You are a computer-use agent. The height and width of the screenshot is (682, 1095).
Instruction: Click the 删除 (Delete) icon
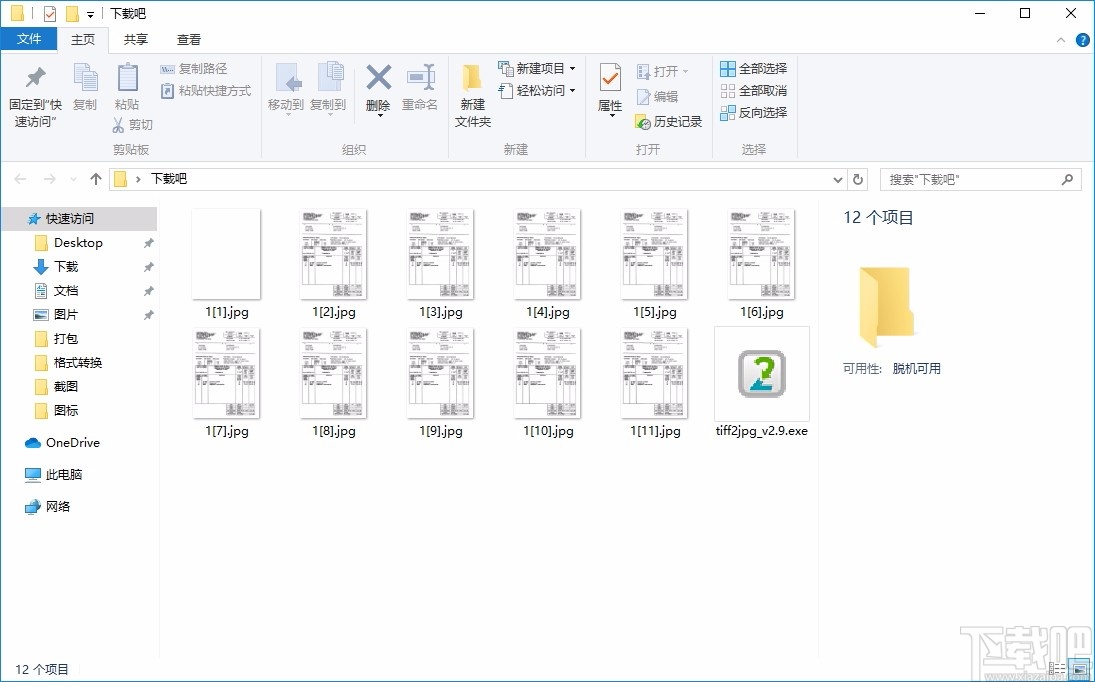[x=378, y=90]
